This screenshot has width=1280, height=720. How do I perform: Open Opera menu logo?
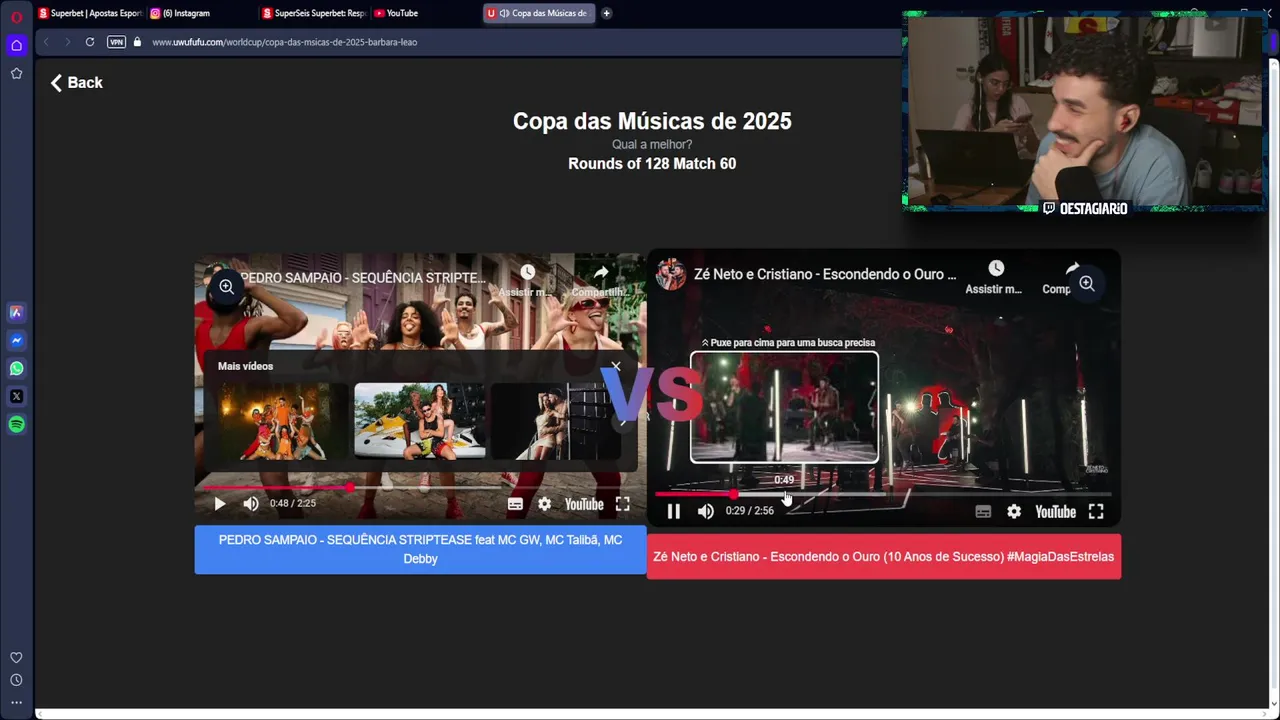(x=16, y=16)
